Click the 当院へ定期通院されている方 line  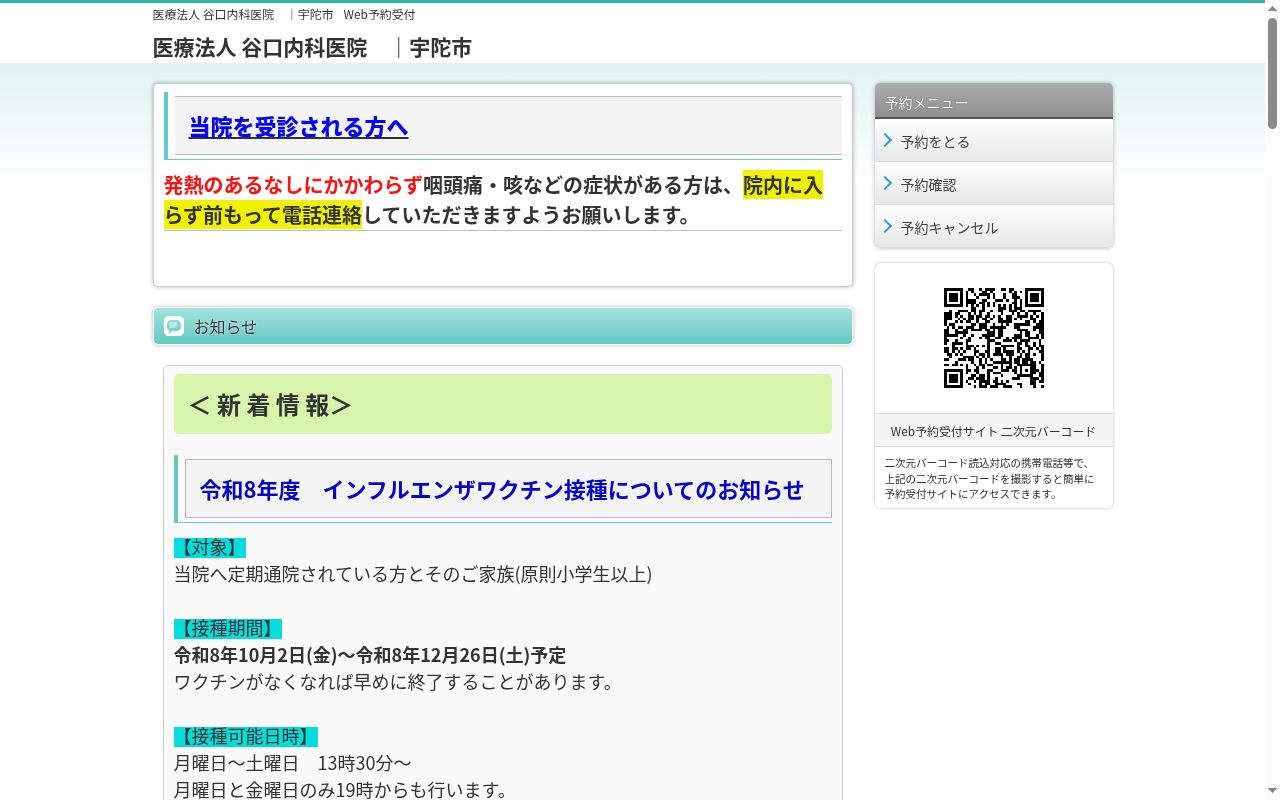click(x=413, y=574)
